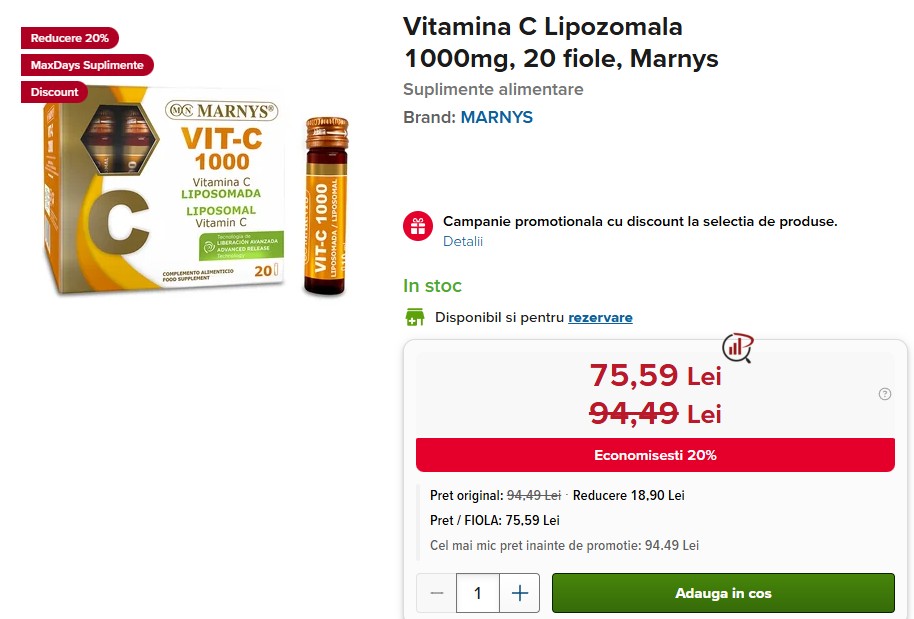The image size is (914, 619).
Task: Click the quantity input field
Action: coord(478,593)
